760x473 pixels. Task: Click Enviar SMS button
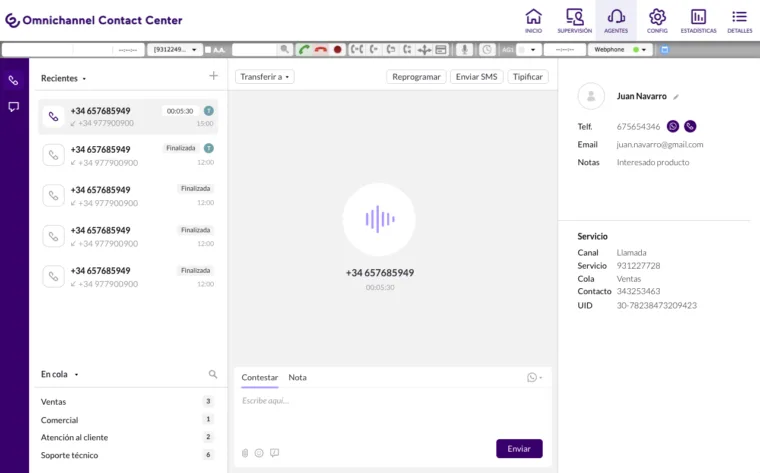point(476,77)
